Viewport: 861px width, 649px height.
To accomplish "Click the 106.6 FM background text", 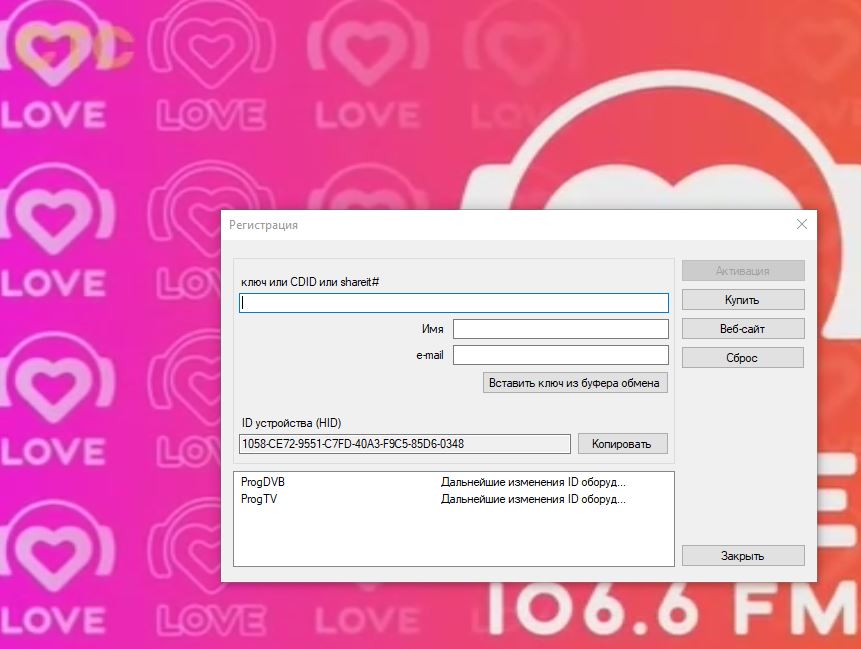I will pyautogui.click(x=670, y=614).
